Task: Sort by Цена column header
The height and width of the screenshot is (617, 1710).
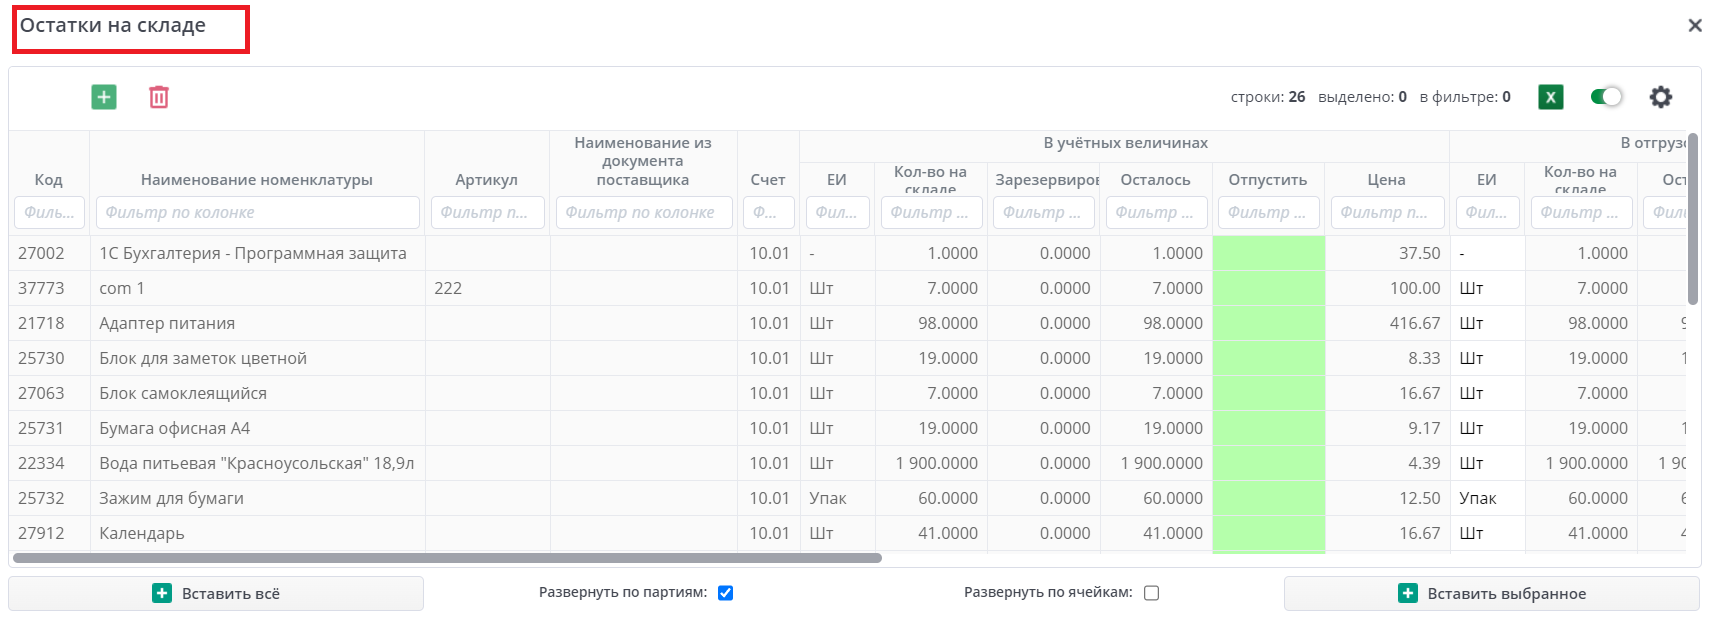Action: pyautogui.click(x=1386, y=180)
